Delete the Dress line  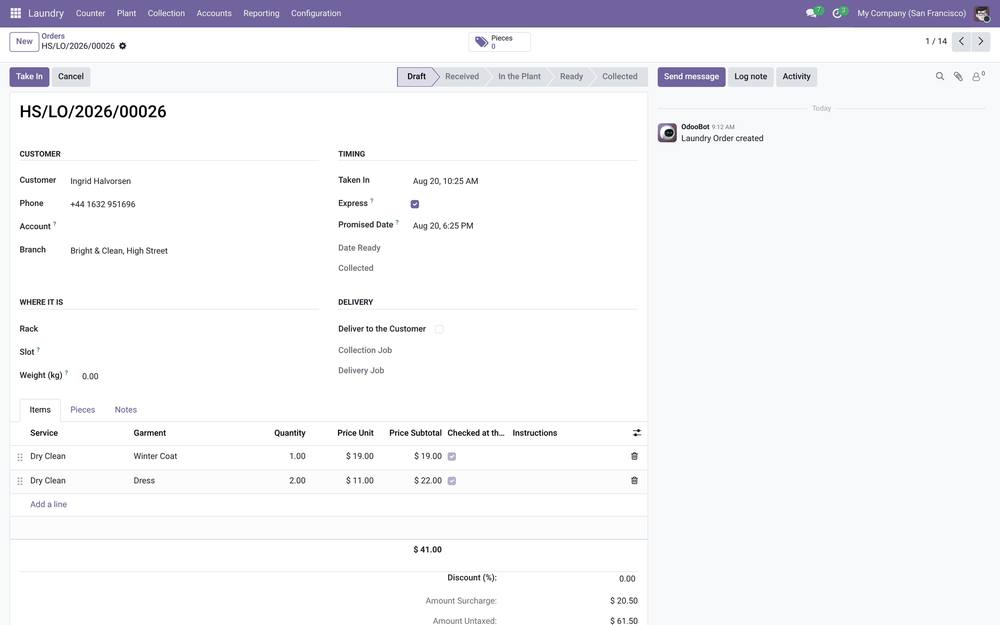[x=634, y=480]
